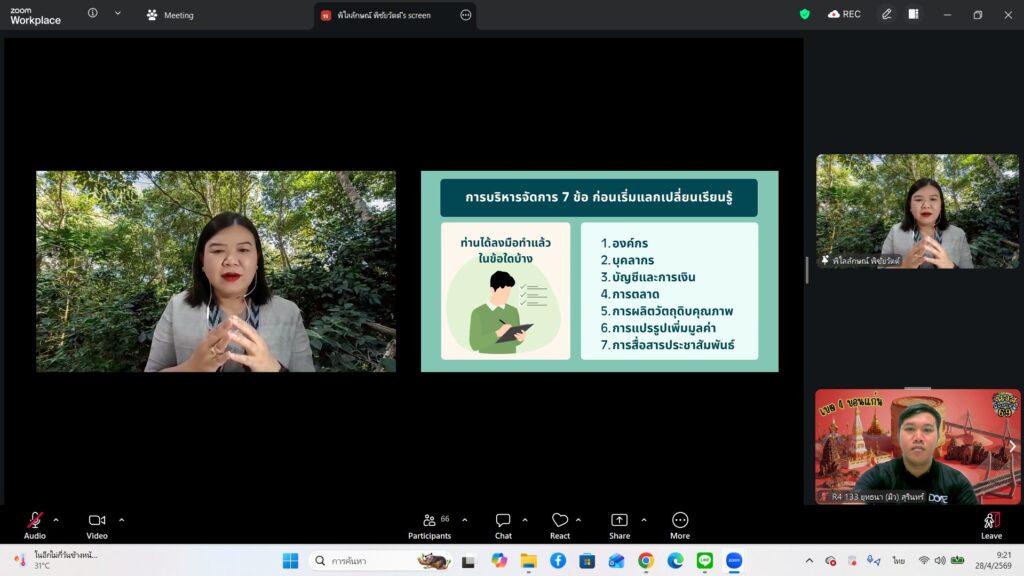Screen dimensions: 1024x576
Task: Expand the Participants options arrow
Action: coord(464,520)
